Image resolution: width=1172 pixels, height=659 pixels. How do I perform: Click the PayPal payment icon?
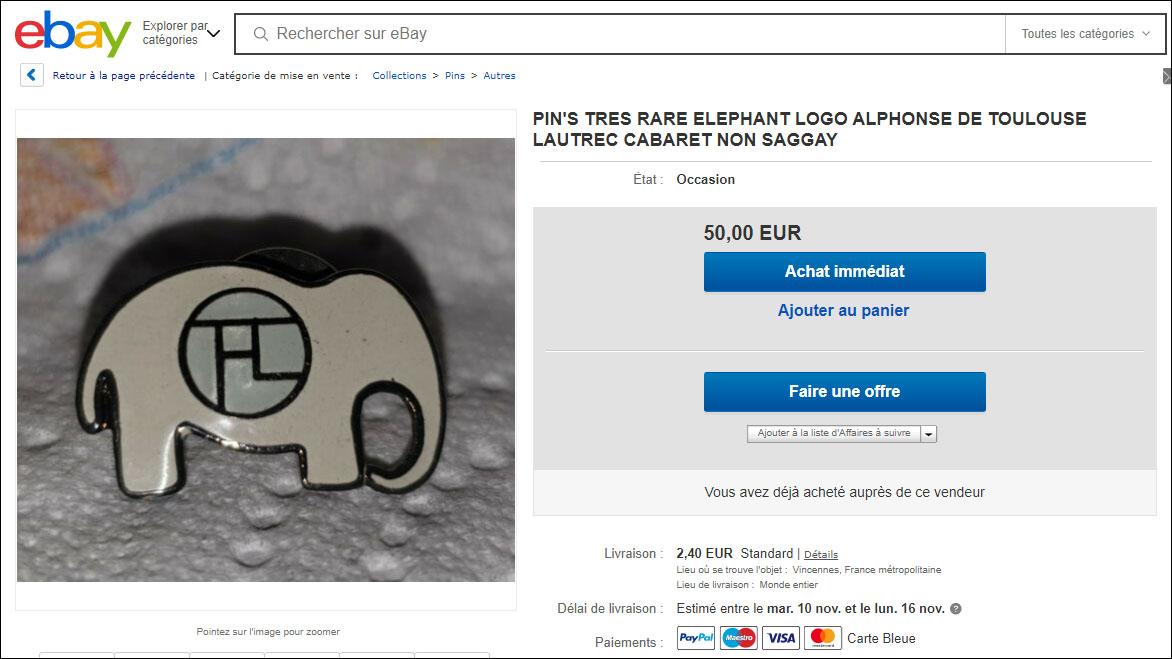tap(696, 638)
